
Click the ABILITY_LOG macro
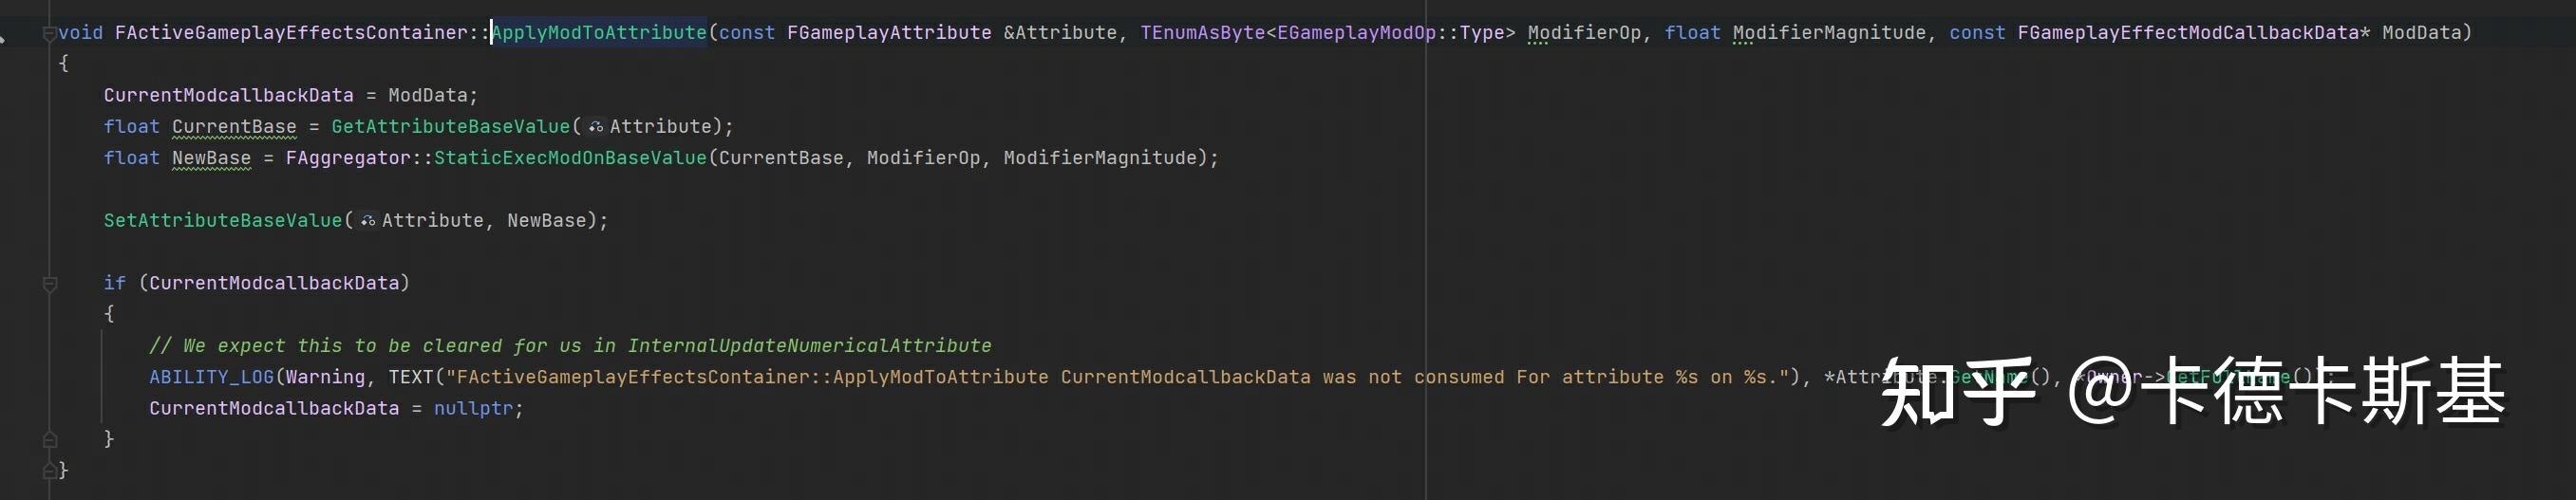(x=211, y=377)
